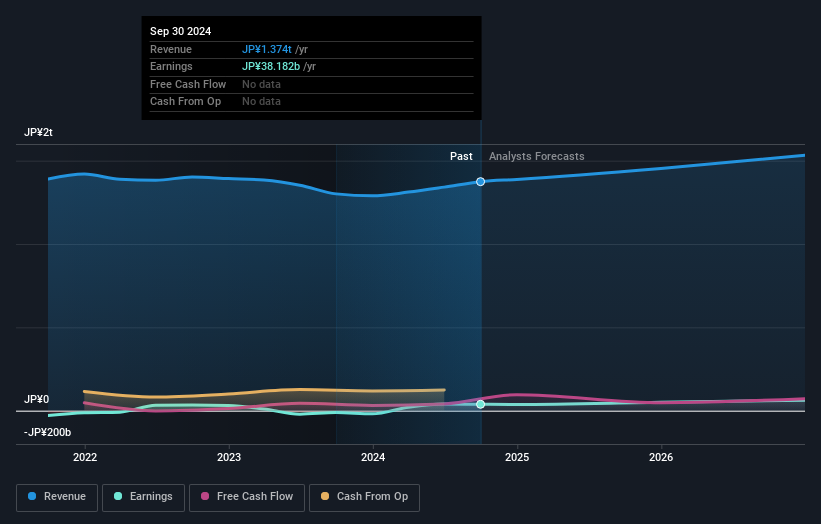The width and height of the screenshot is (821, 524).
Task: Click the 2022 x-axis label
Action: (85, 457)
